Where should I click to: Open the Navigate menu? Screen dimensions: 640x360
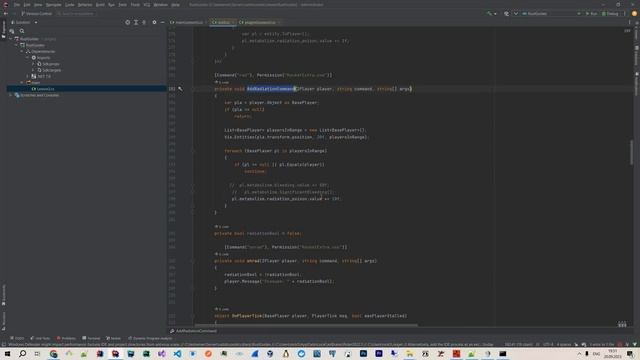[x=53, y=5]
